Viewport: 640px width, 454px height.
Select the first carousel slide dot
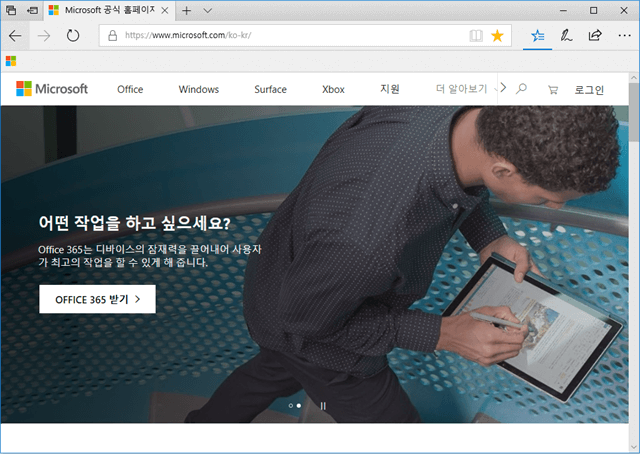tap(291, 406)
